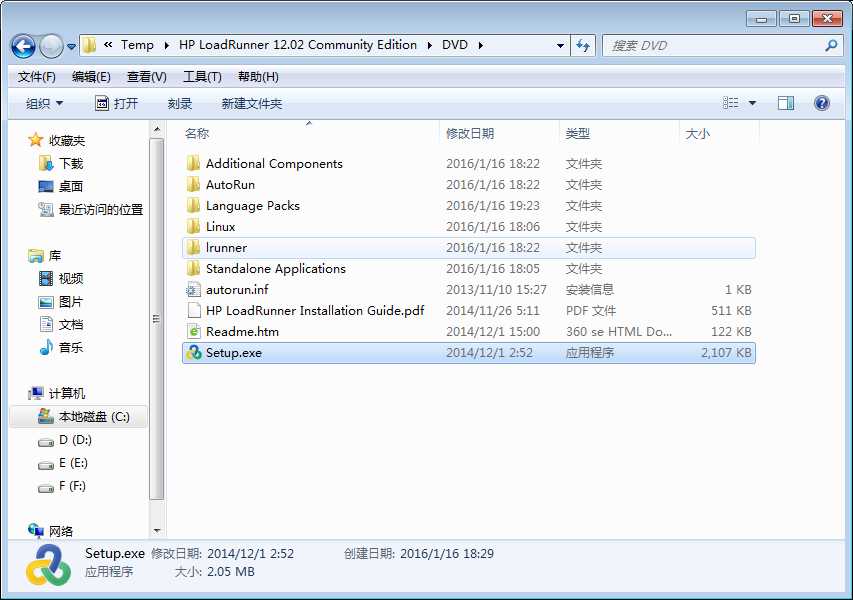Select the Linux folder icon
Viewport: 853px width, 600px height.
click(x=193, y=226)
